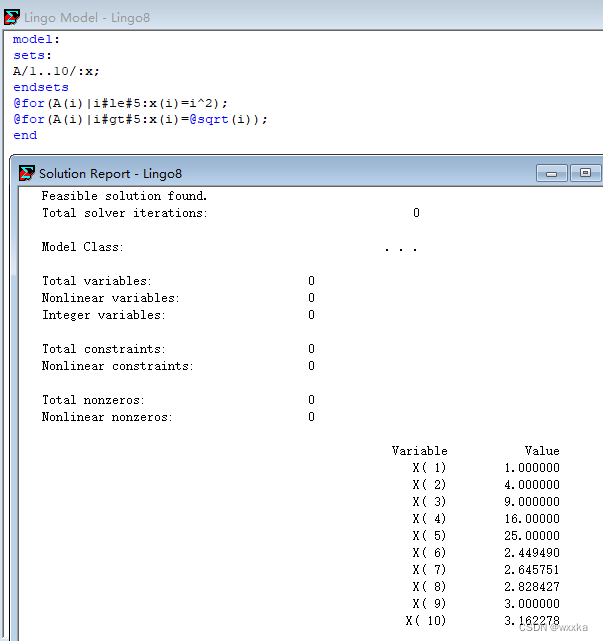Click the 'model:' line in editor
Screen dimensions: 603x641
point(36,40)
